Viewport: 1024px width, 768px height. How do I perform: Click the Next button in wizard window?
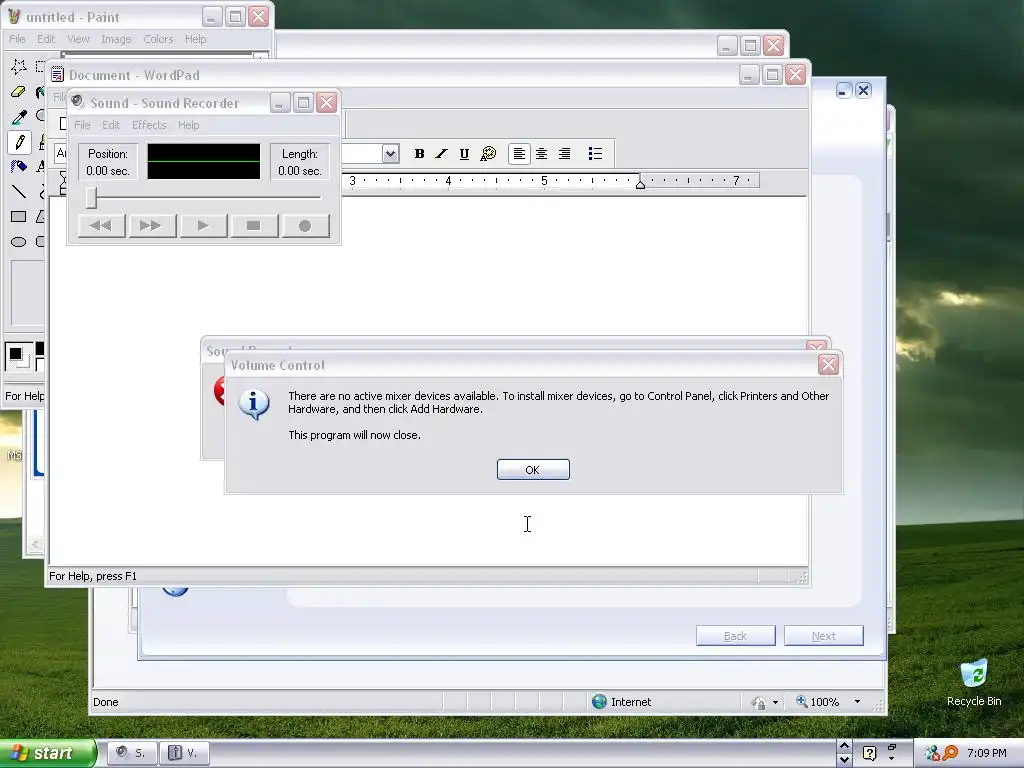(x=824, y=635)
